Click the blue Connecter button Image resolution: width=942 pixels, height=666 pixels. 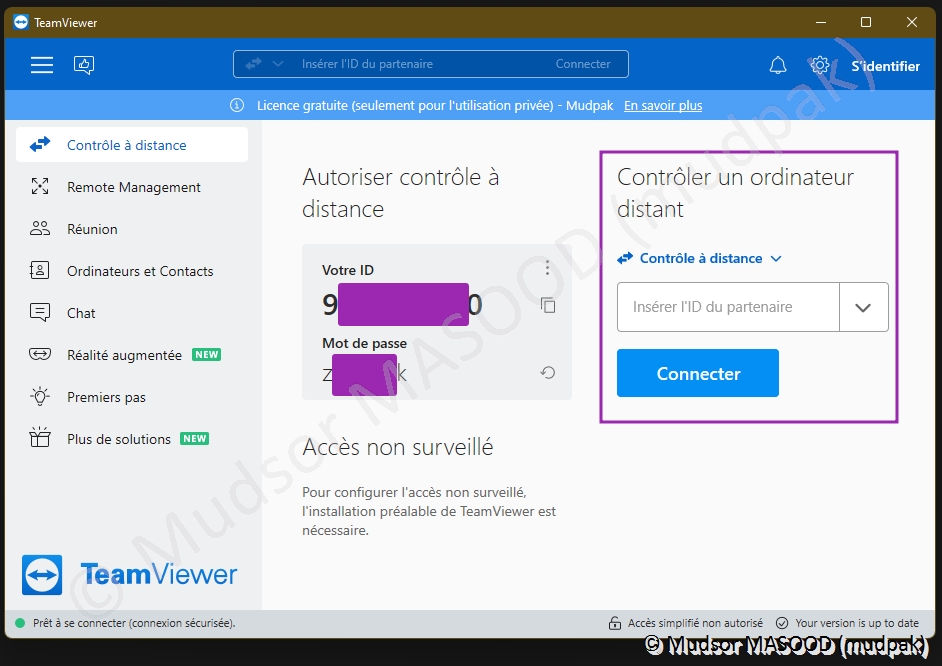698,373
